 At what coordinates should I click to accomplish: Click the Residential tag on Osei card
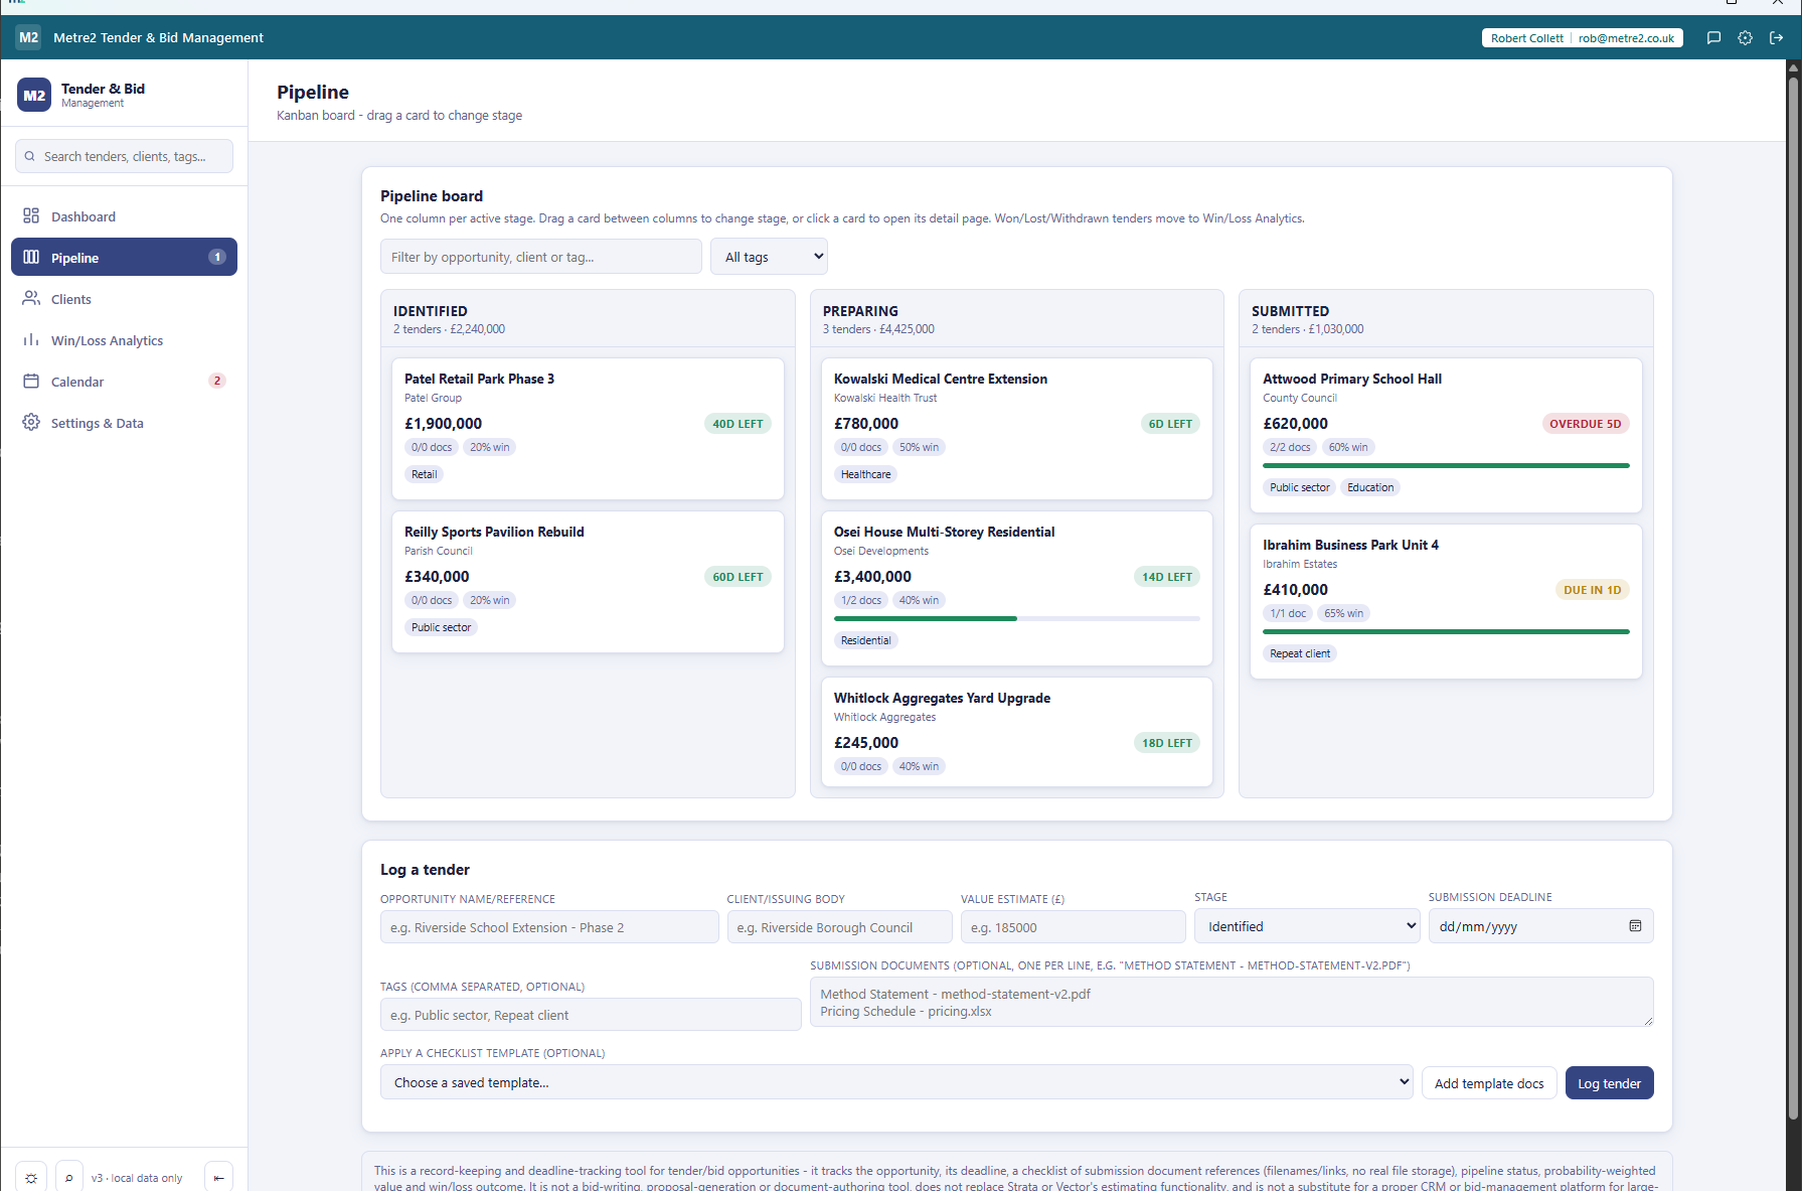(x=866, y=640)
